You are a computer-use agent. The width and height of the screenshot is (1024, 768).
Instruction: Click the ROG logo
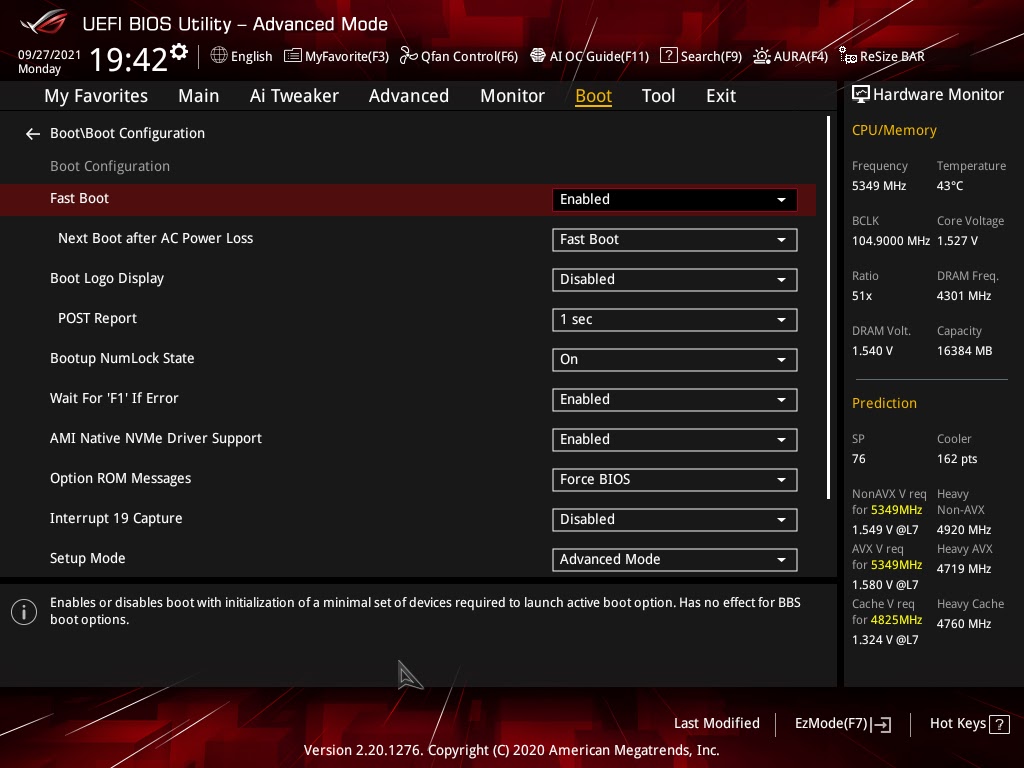click(44, 22)
